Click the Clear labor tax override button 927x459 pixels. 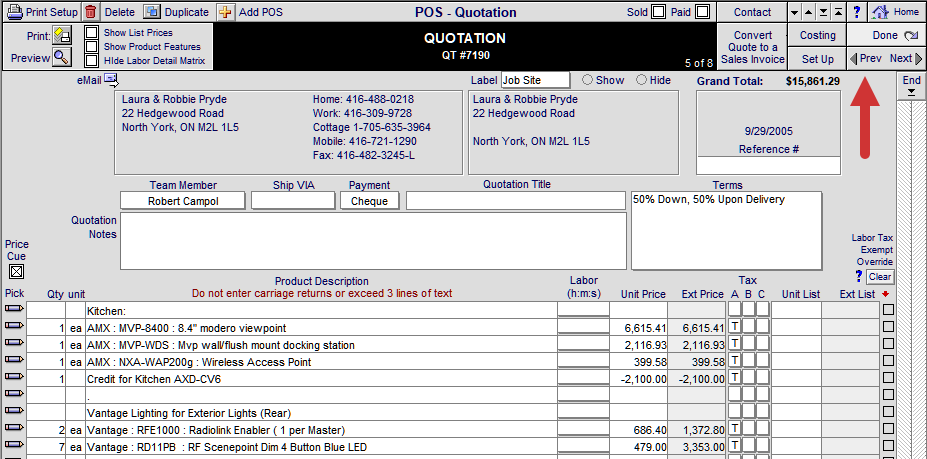880,277
